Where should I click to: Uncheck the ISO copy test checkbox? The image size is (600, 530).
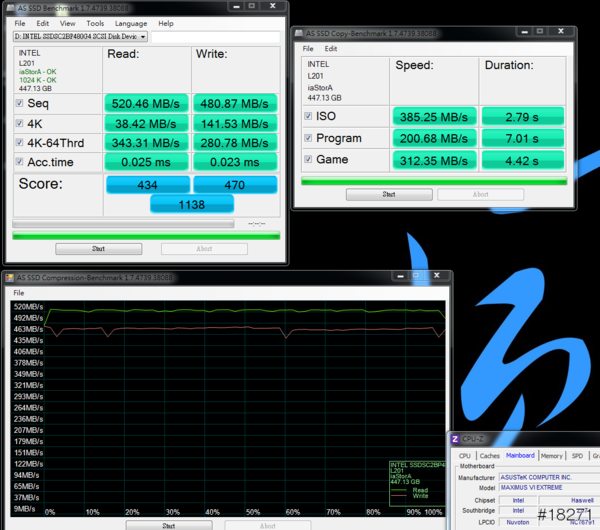[x=308, y=116]
